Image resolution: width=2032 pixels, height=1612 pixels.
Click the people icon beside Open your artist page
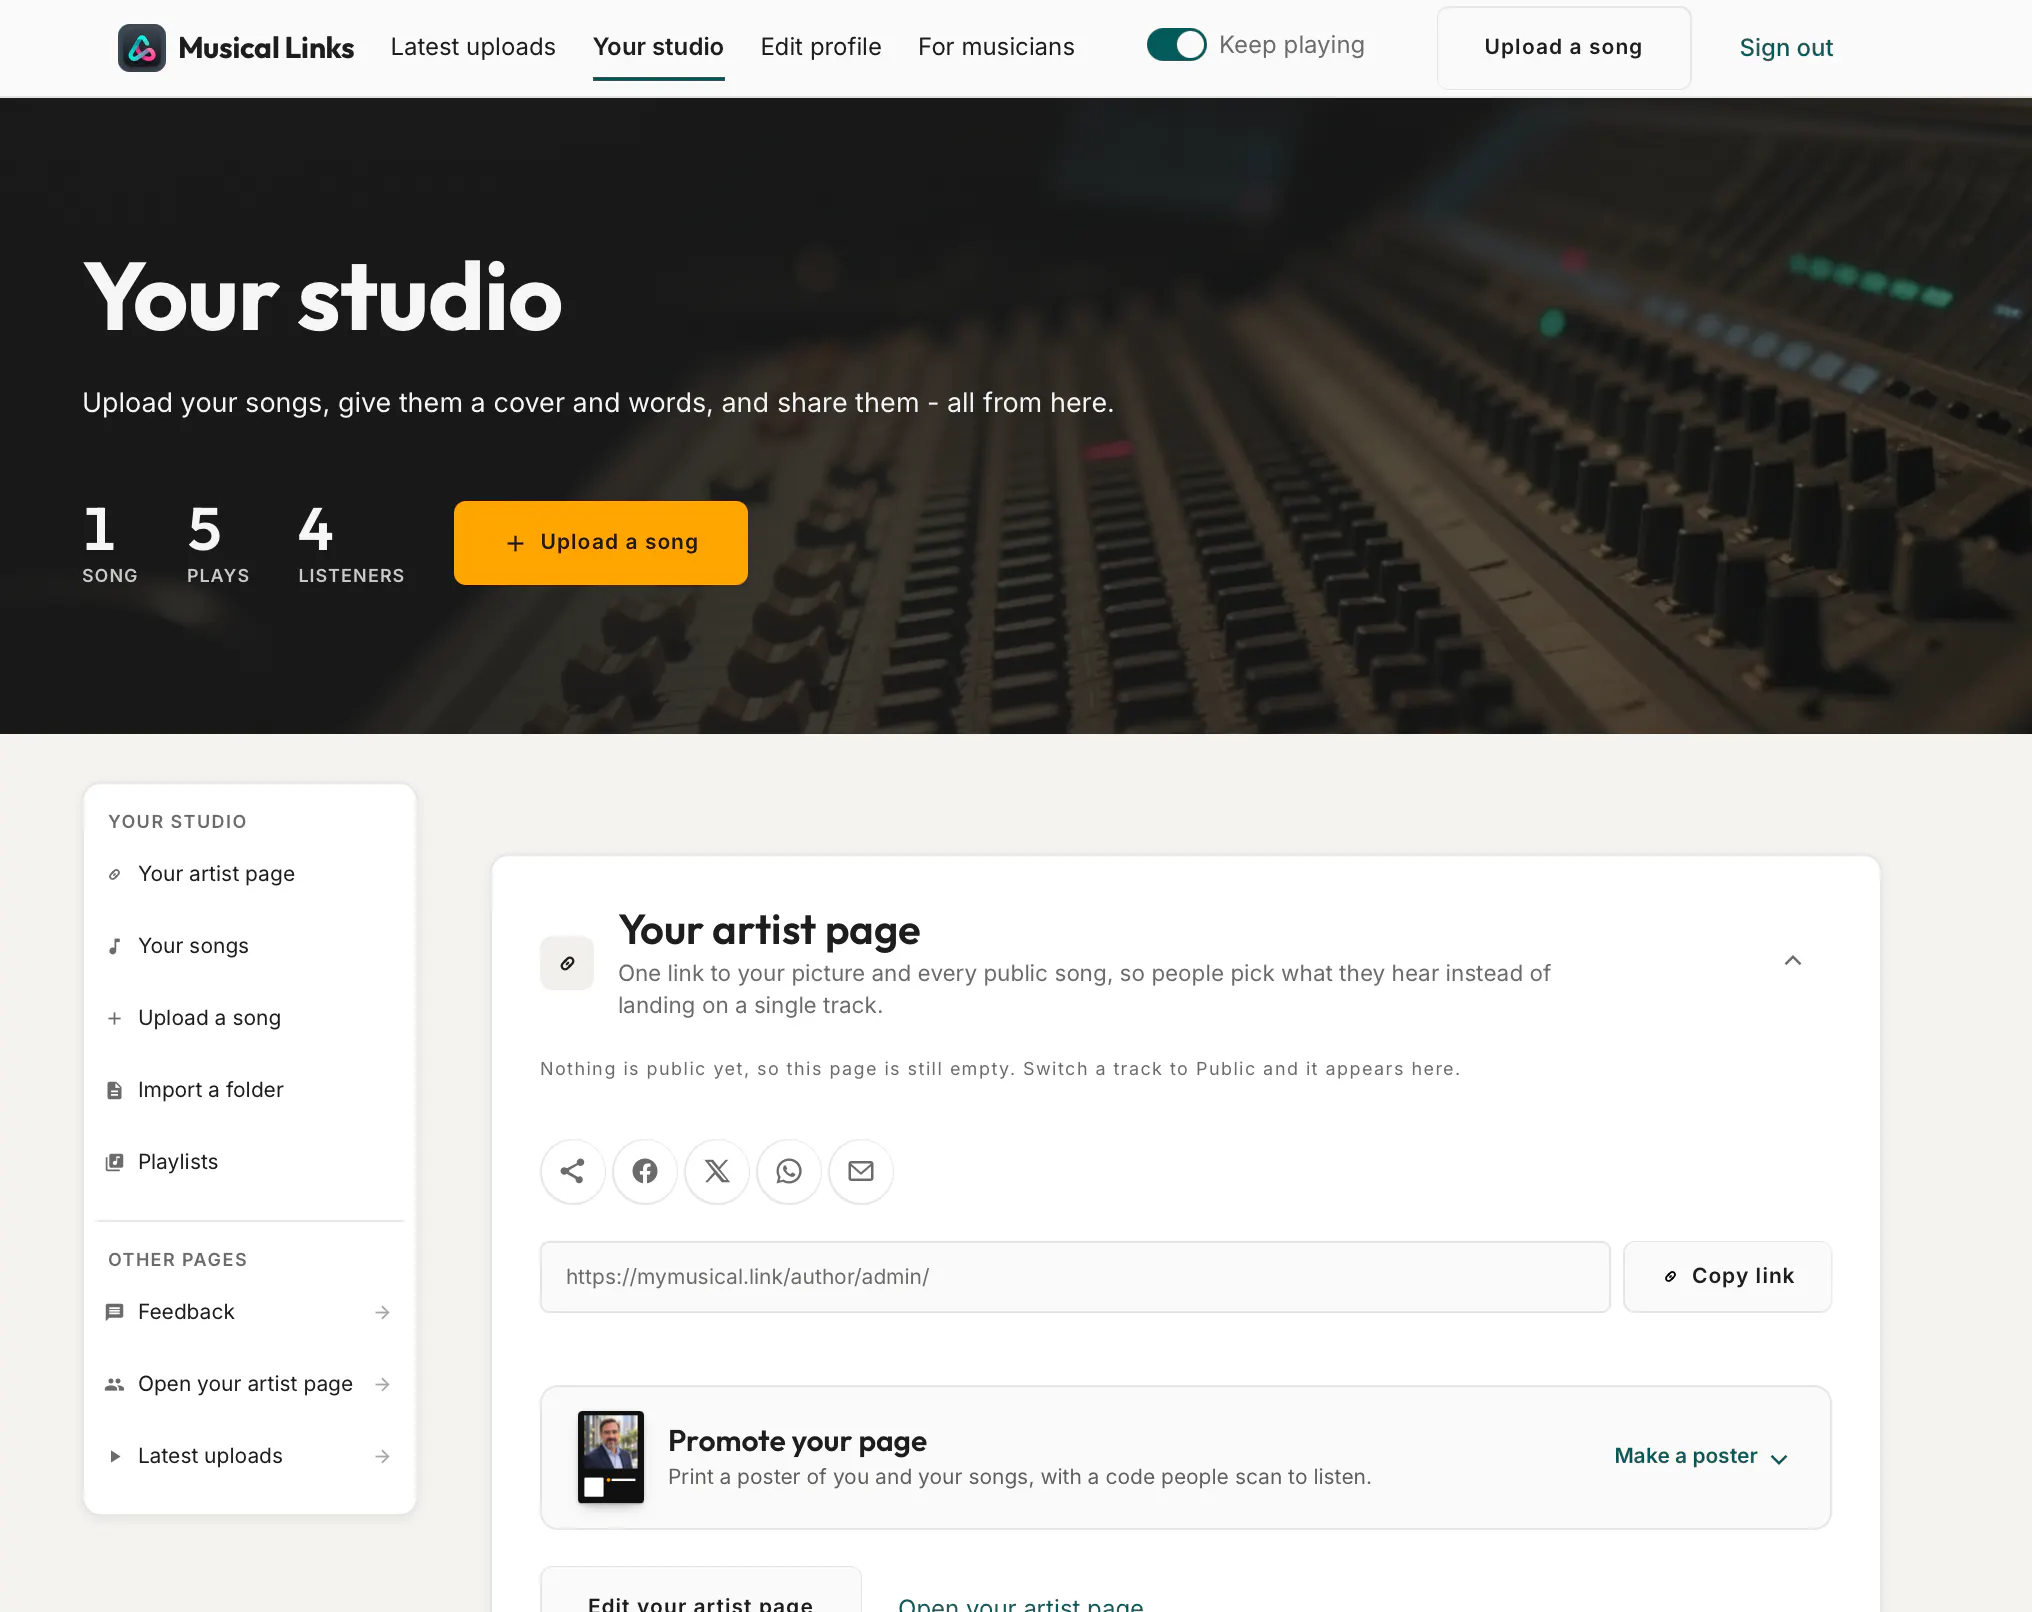(115, 1384)
